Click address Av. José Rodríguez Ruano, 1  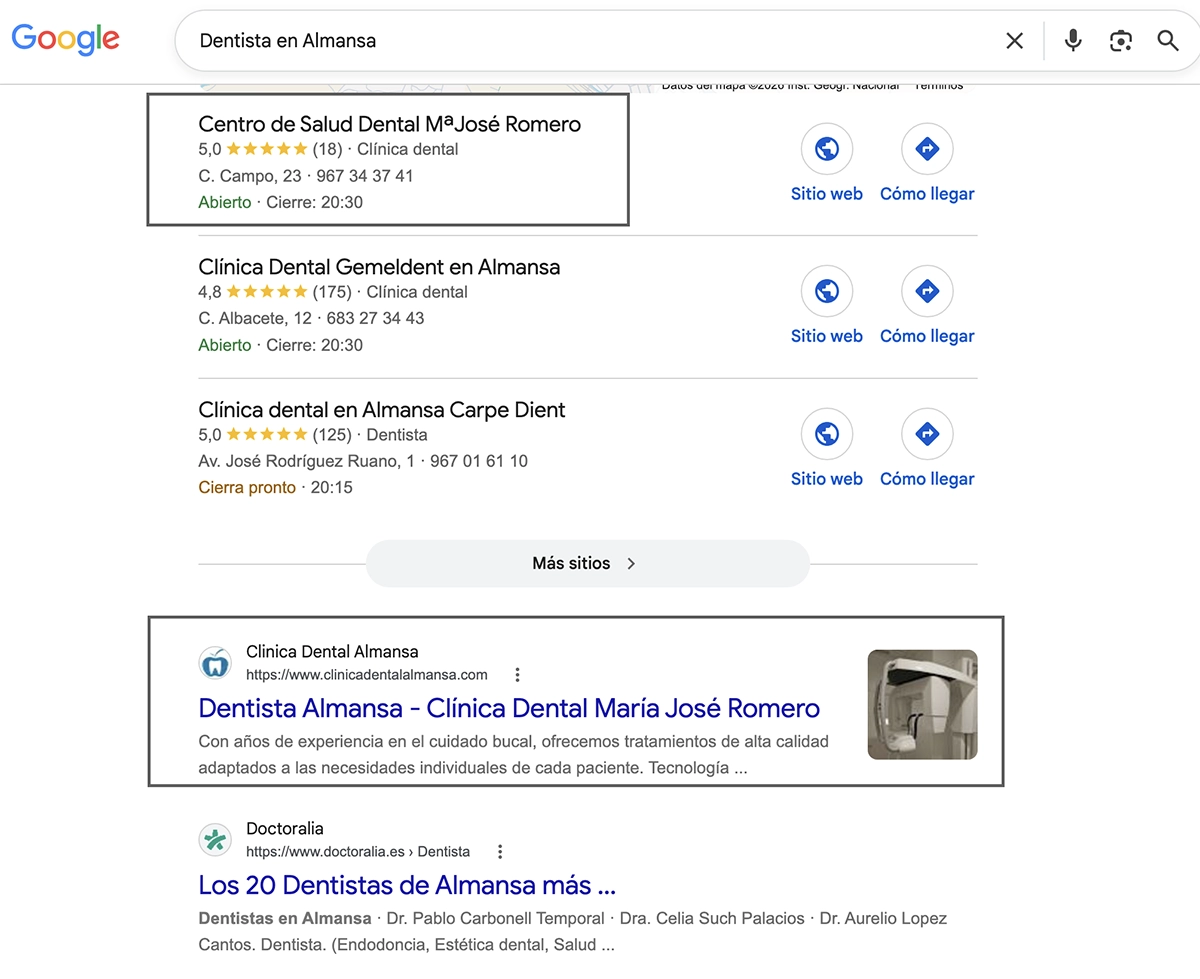[x=306, y=461]
